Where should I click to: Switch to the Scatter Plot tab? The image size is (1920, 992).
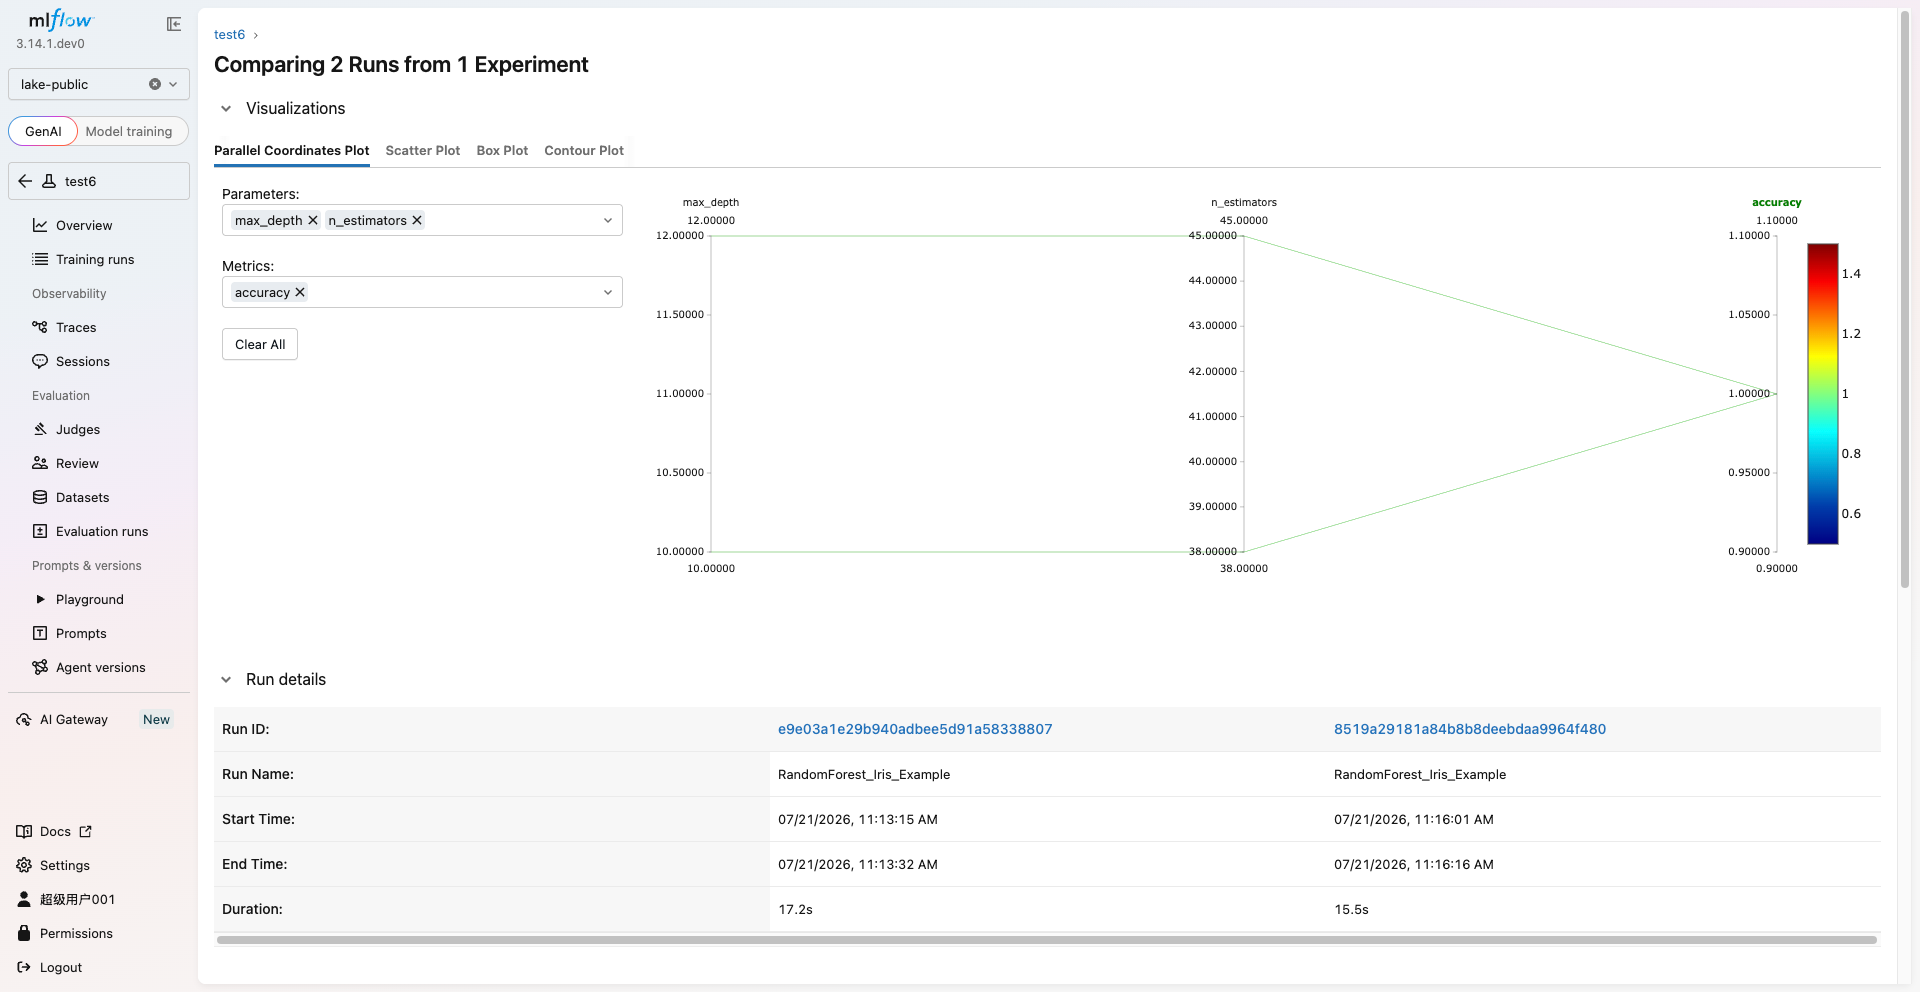pyautogui.click(x=423, y=150)
